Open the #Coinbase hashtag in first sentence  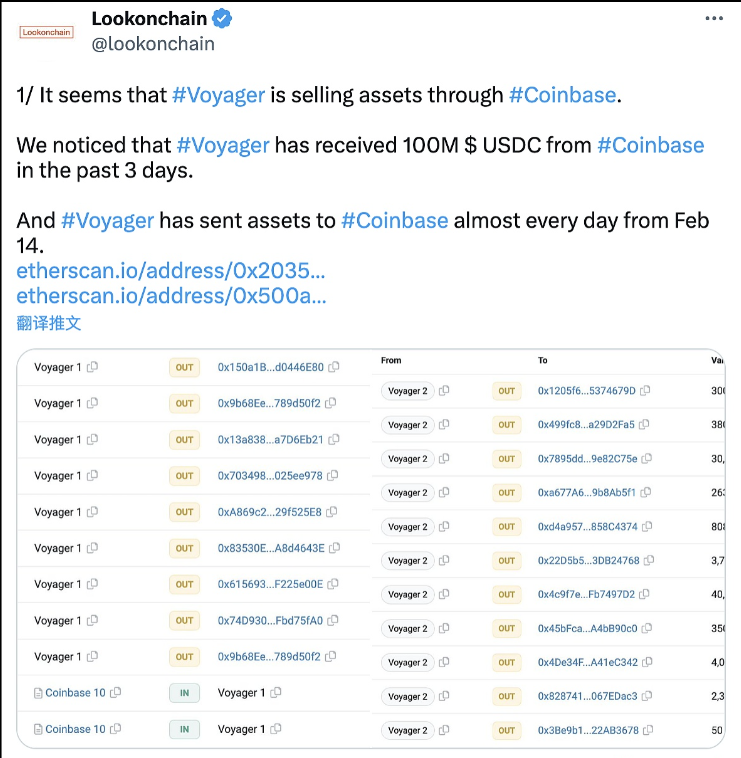coord(562,95)
